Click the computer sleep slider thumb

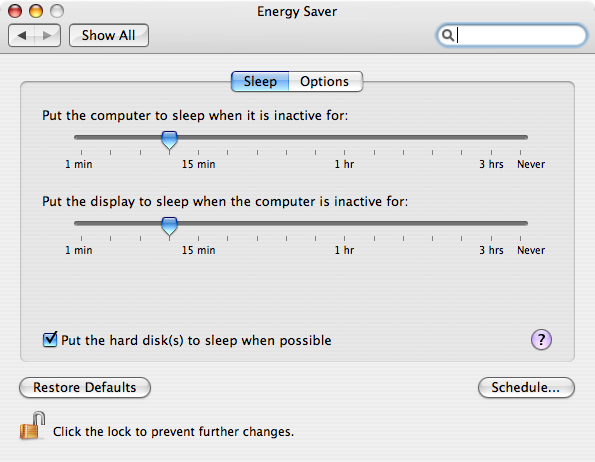pyautogui.click(x=169, y=140)
